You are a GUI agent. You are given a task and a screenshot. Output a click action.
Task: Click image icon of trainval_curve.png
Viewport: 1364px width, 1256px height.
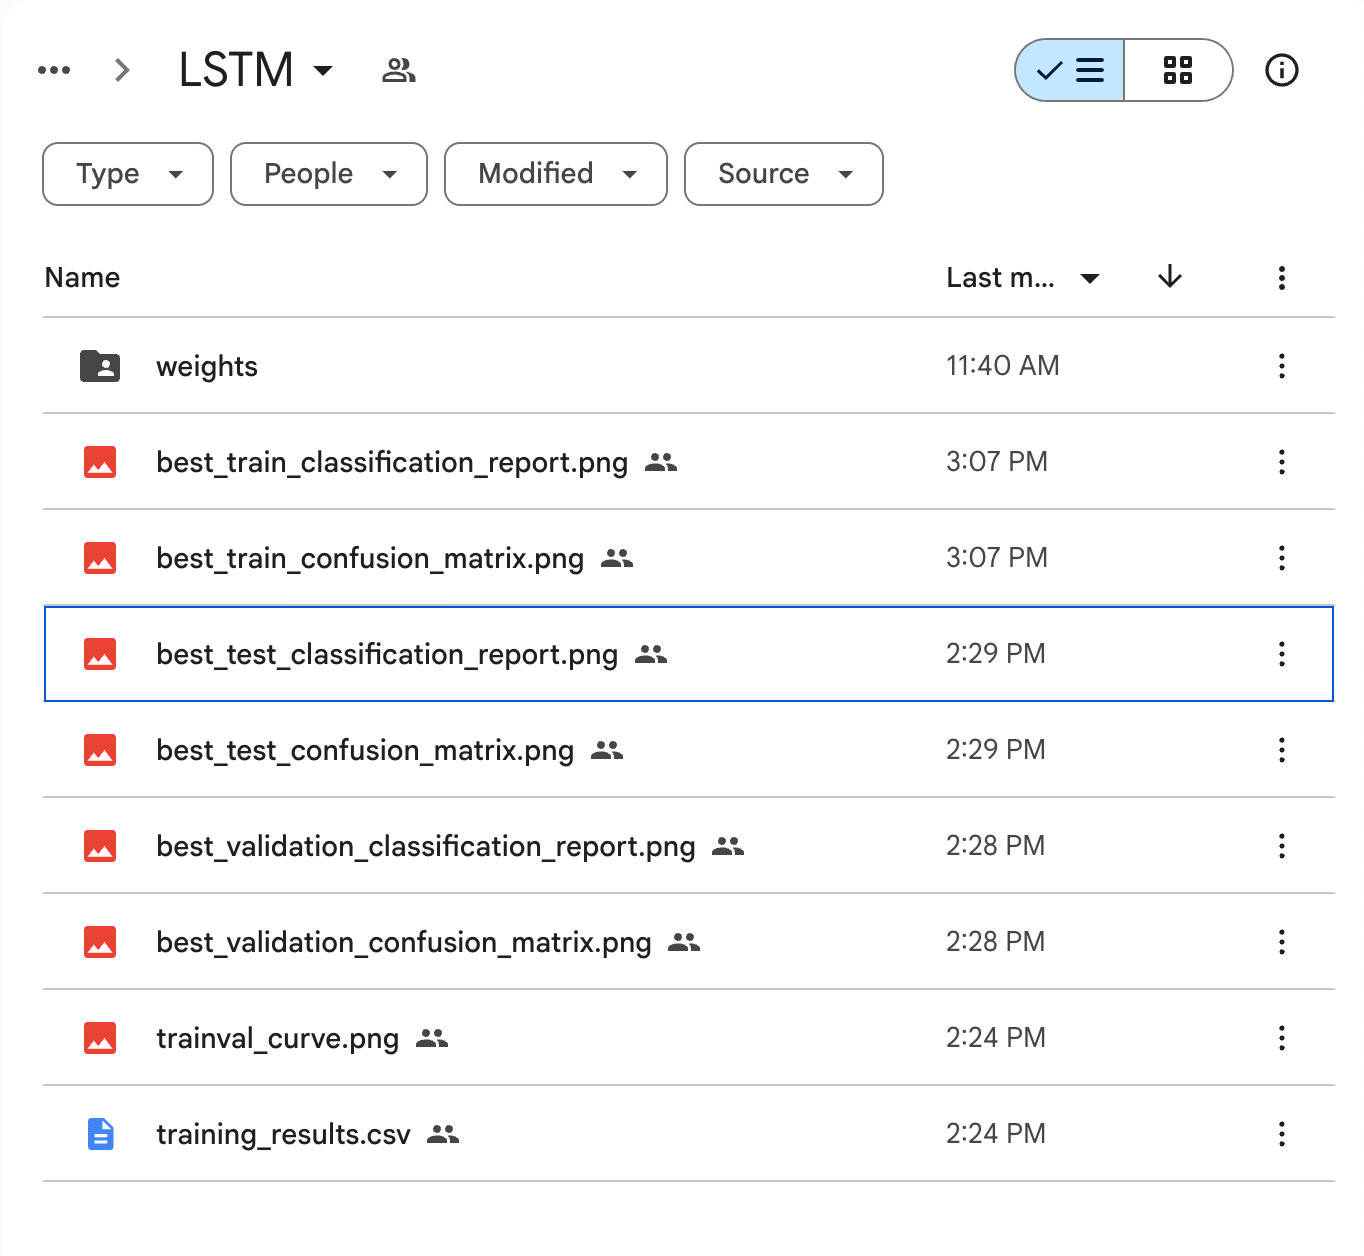(x=100, y=1038)
